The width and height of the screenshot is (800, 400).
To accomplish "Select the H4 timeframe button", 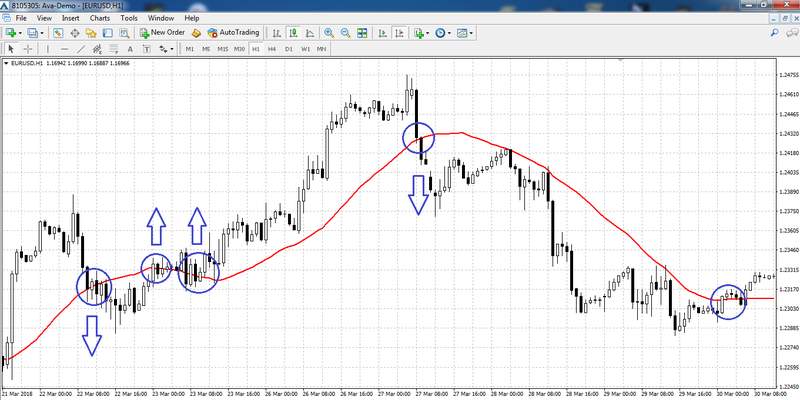I will [273, 48].
